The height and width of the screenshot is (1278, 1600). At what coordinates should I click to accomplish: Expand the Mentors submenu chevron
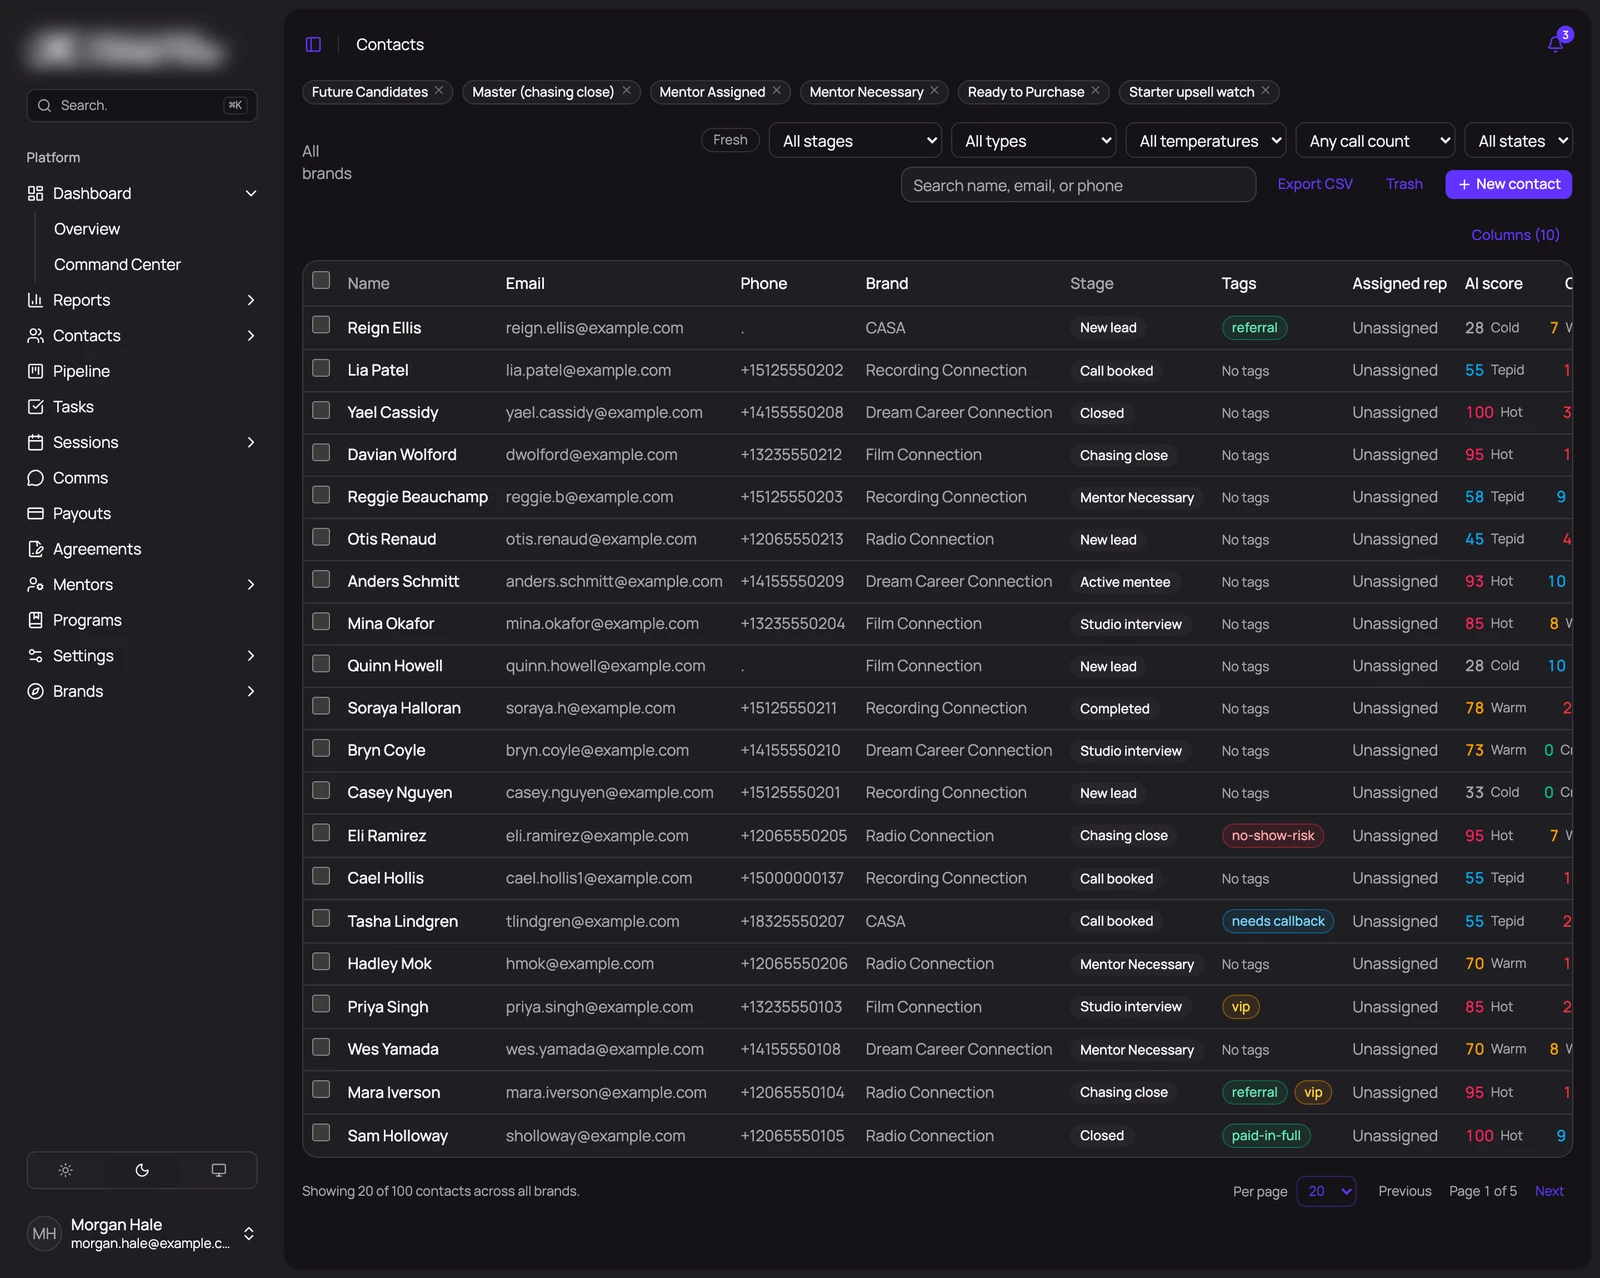pos(251,584)
